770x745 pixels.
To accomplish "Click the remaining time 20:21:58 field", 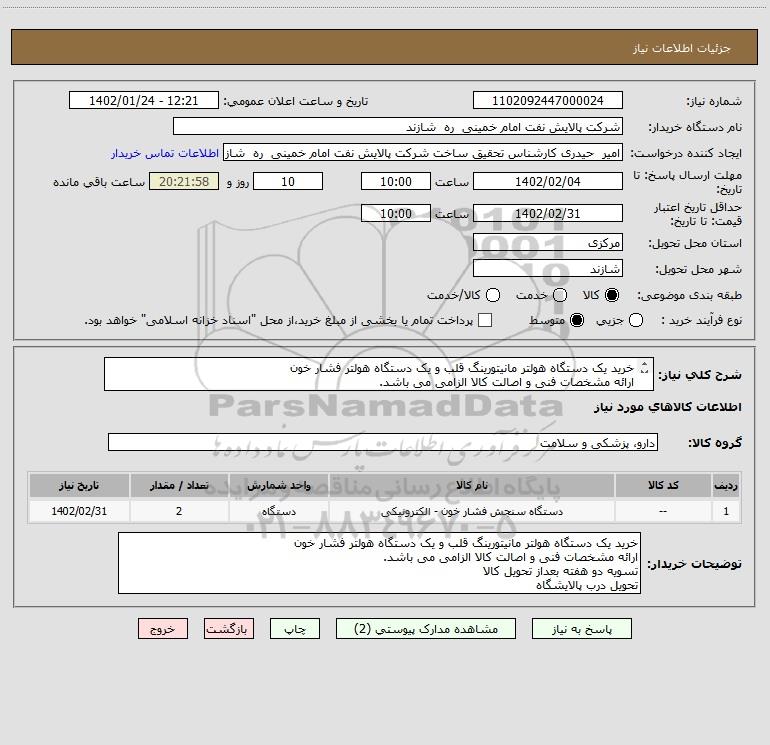I will point(184,181).
